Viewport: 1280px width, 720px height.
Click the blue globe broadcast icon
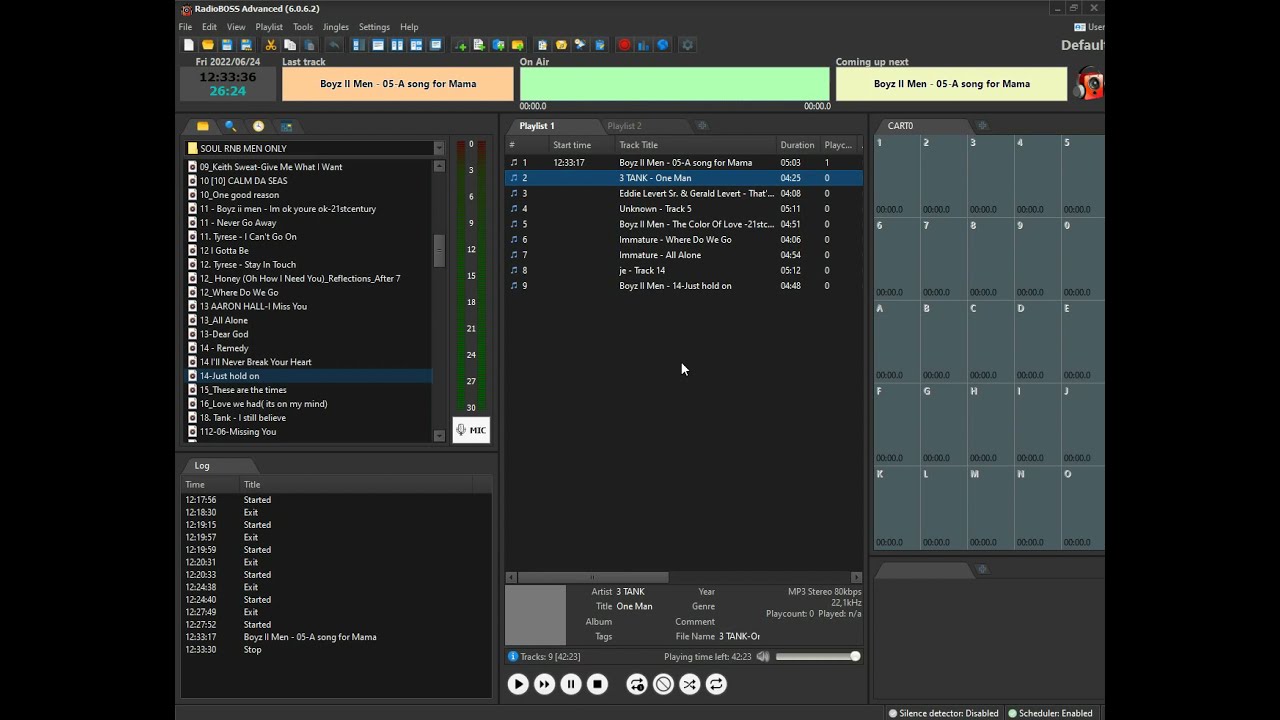tap(662, 45)
